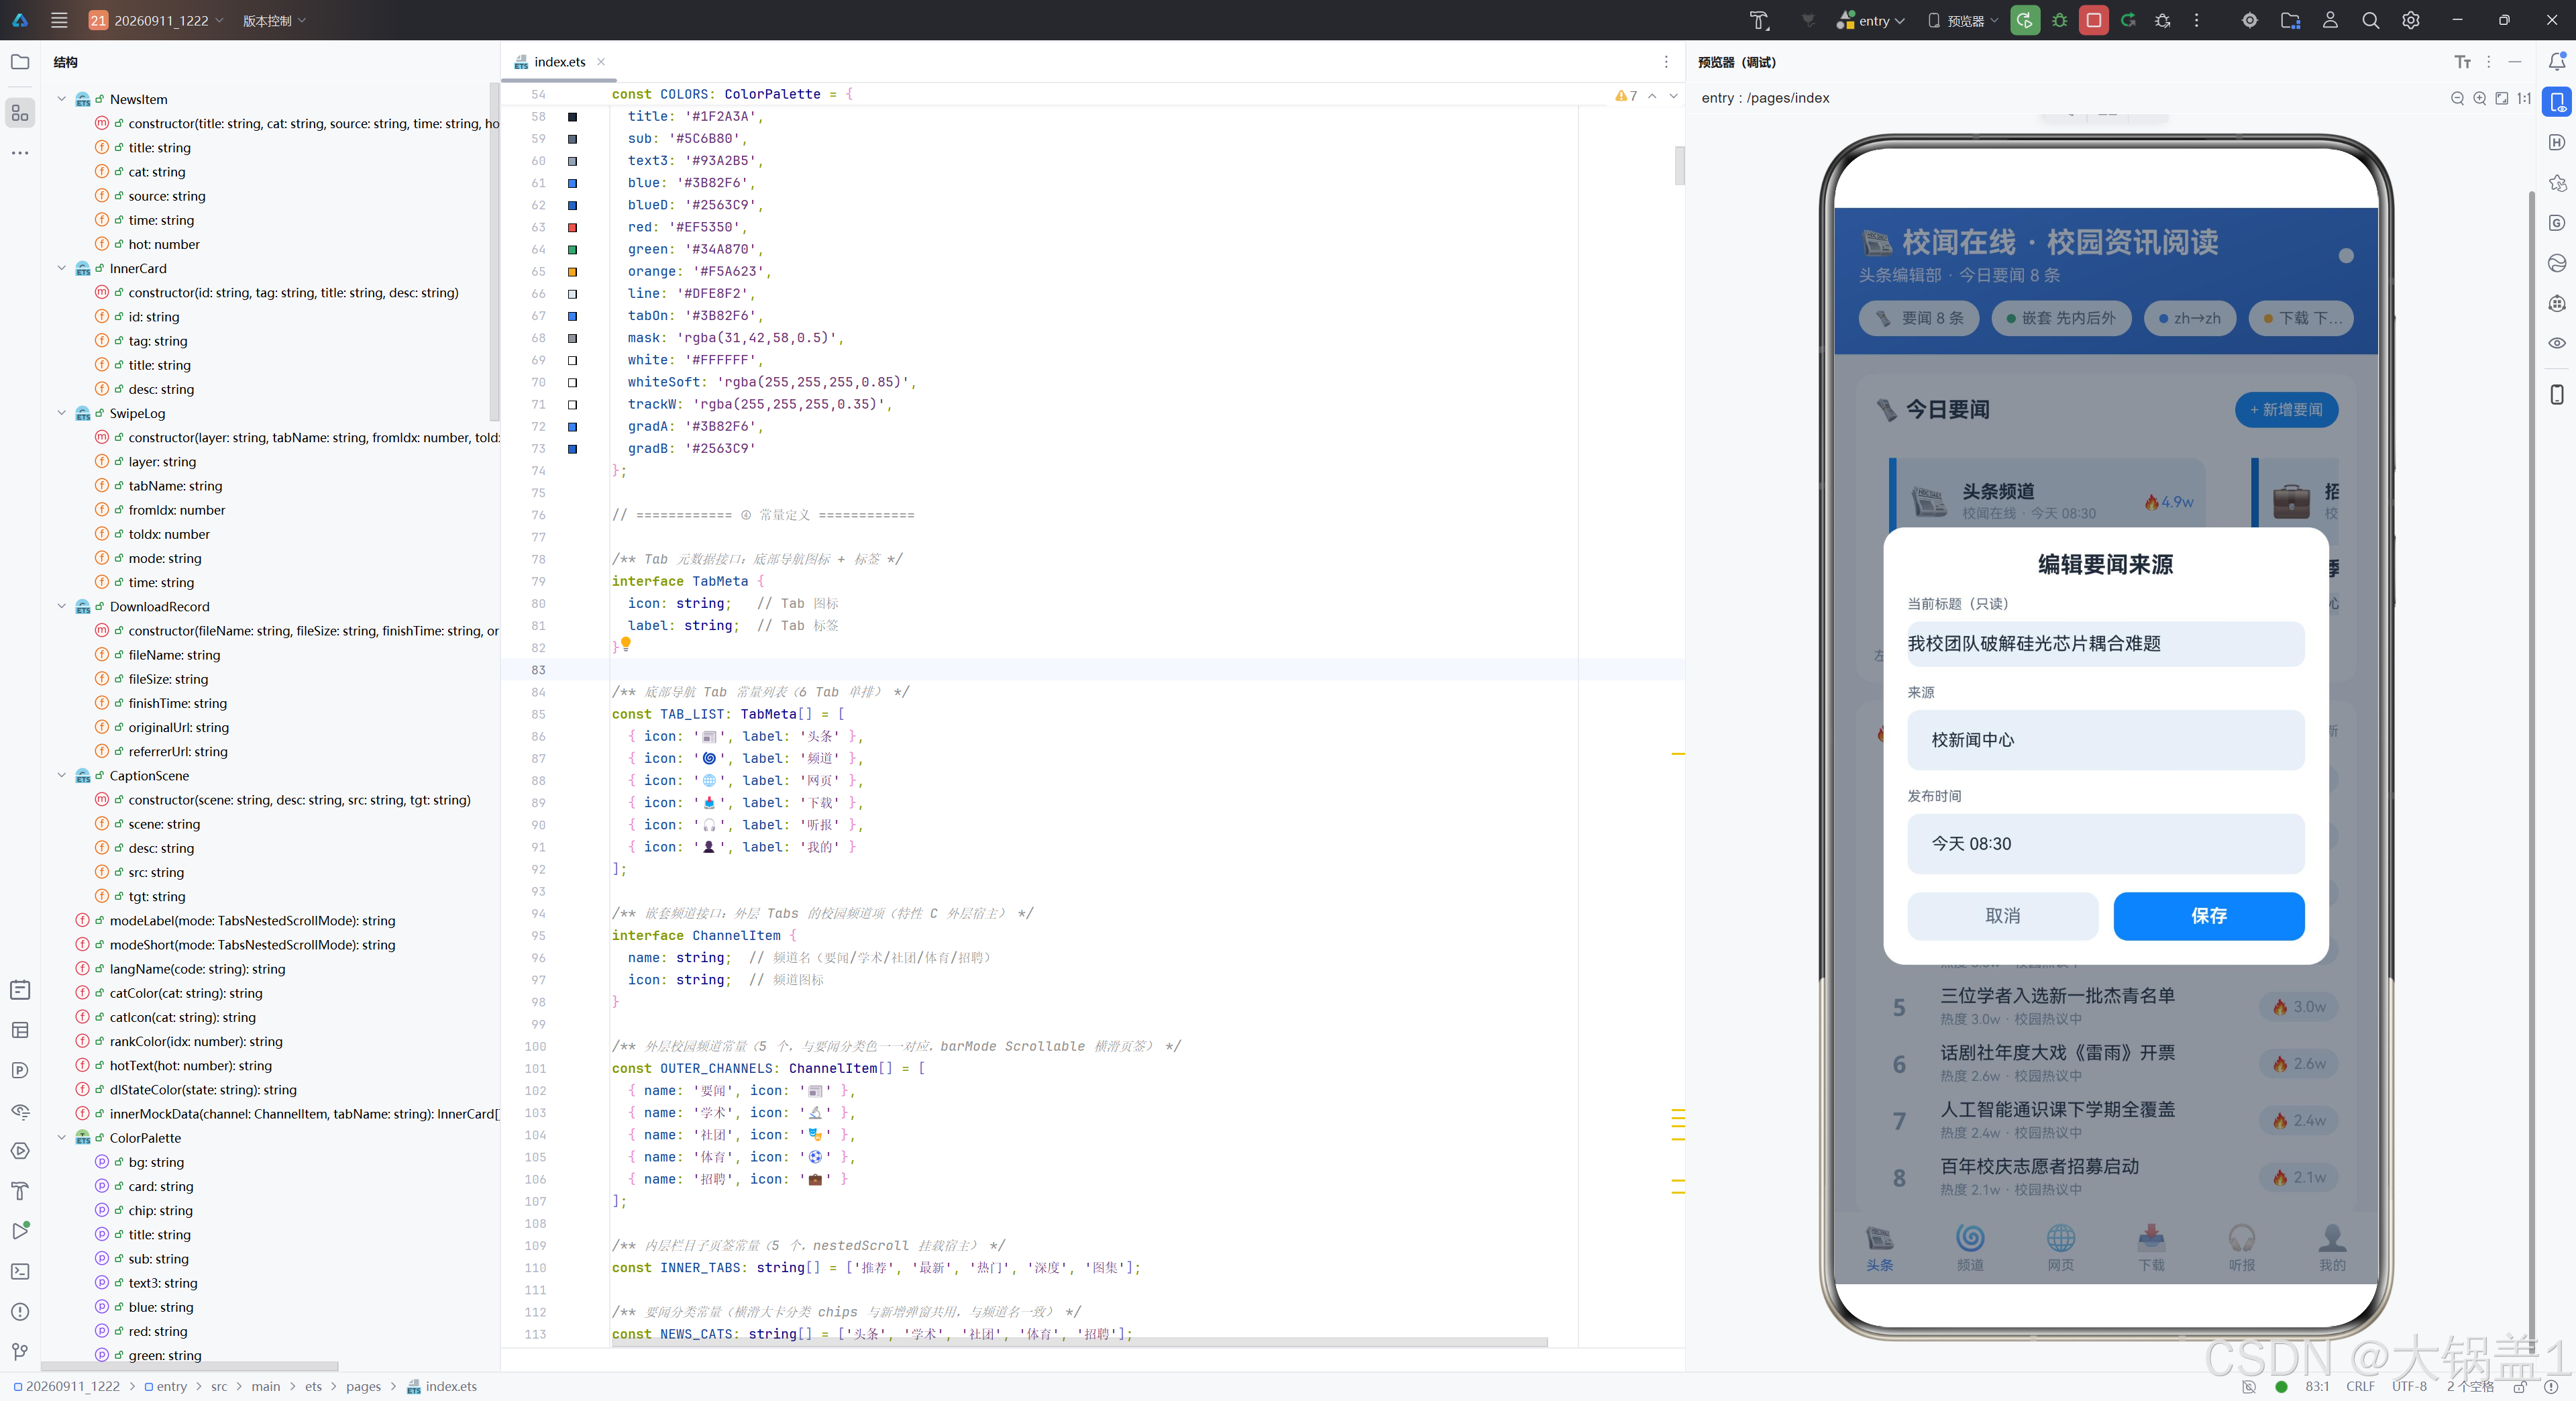Rerun the app with the green run button
This screenshot has height=1401, width=2576.
point(2024,20)
